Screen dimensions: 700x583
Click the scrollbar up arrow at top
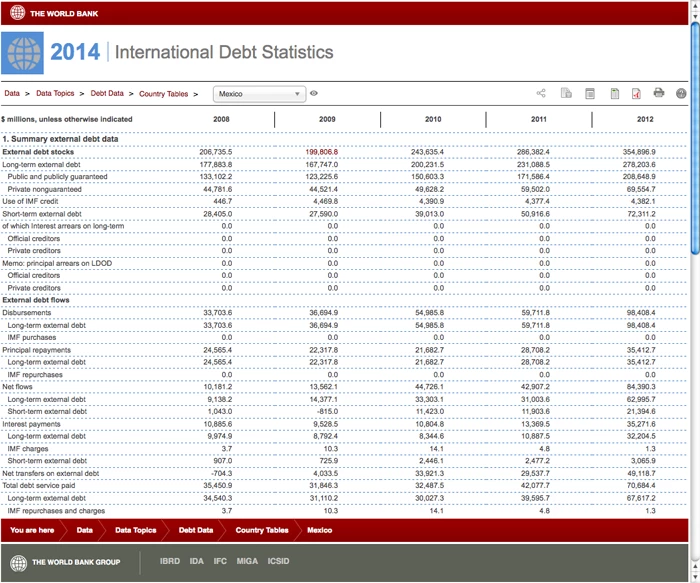[695, 4]
